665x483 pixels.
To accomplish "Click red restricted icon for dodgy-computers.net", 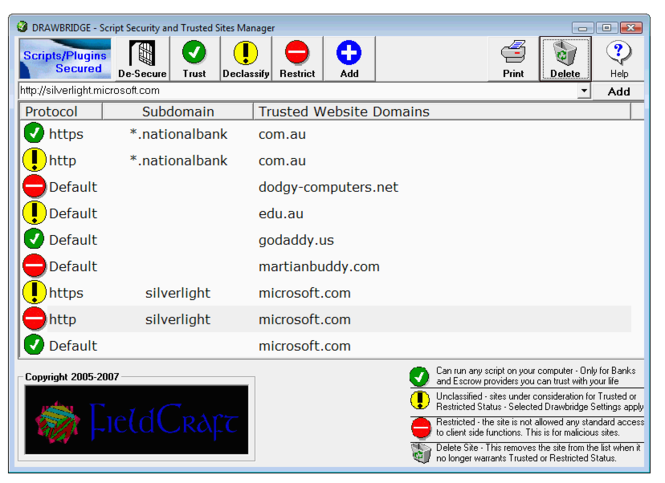I will coord(34,186).
